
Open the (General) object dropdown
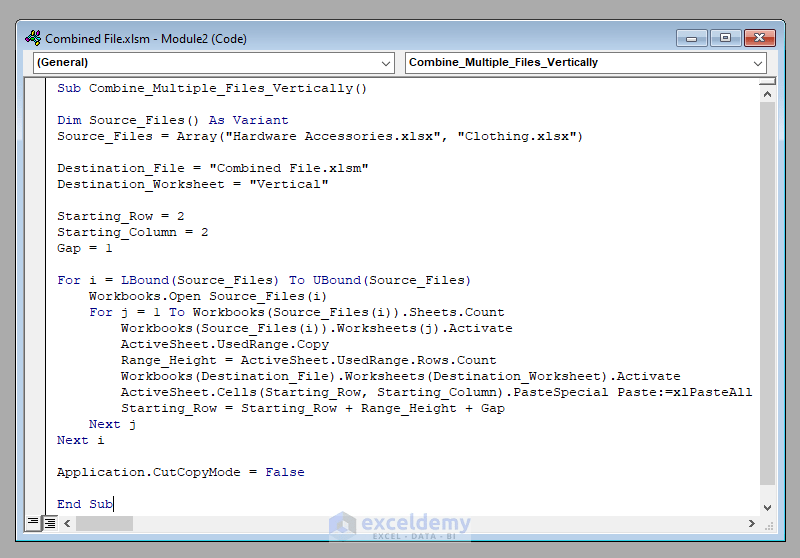213,63
